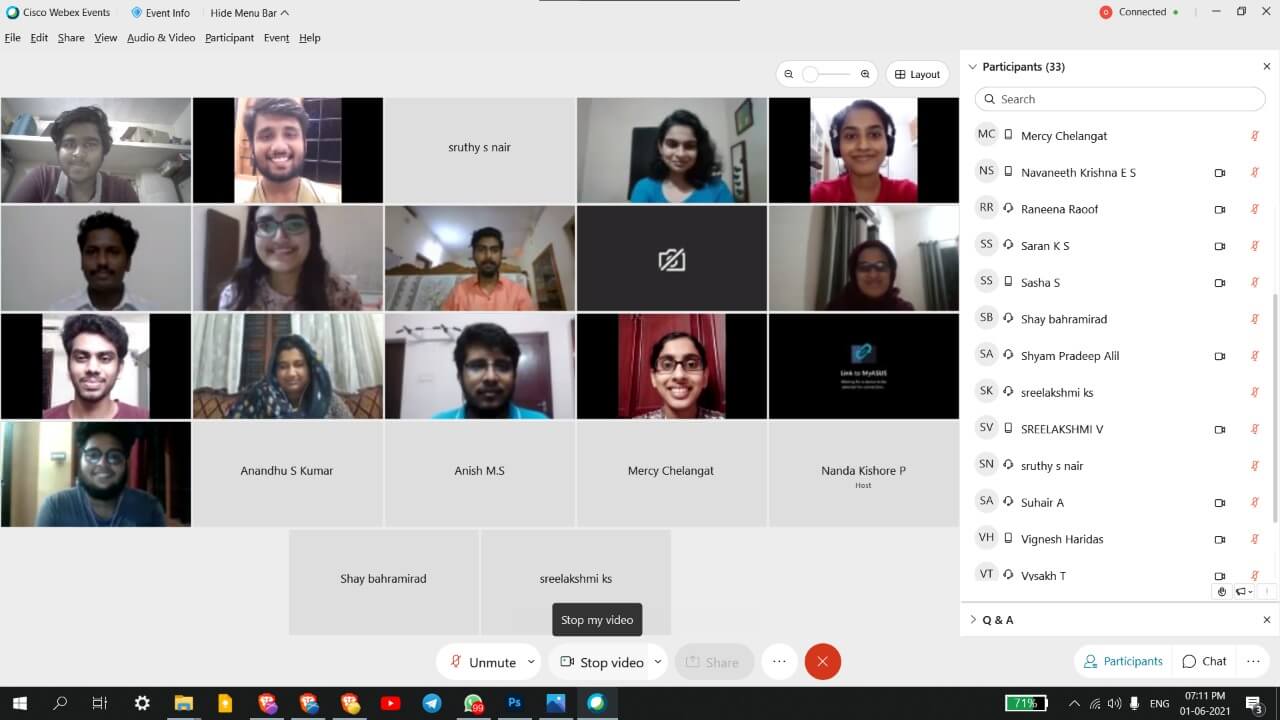
Task: Open dropdown arrow next to Stop video
Action: (x=658, y=662)
